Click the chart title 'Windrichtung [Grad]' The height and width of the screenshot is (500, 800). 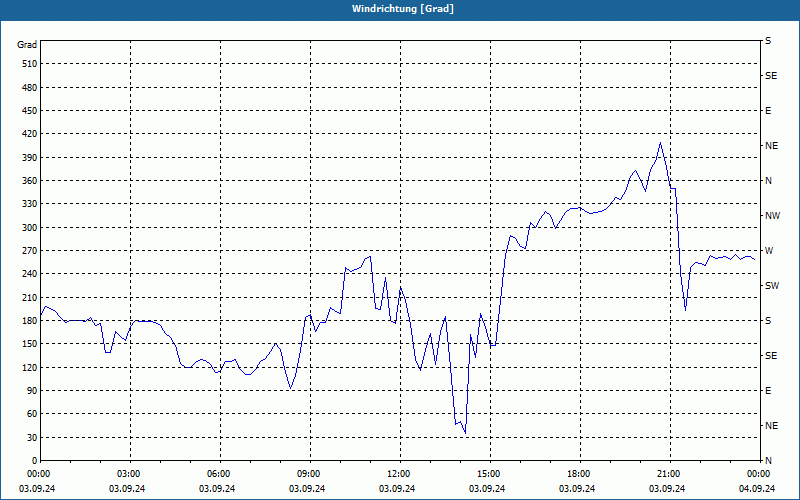click(x=403, y=9)
